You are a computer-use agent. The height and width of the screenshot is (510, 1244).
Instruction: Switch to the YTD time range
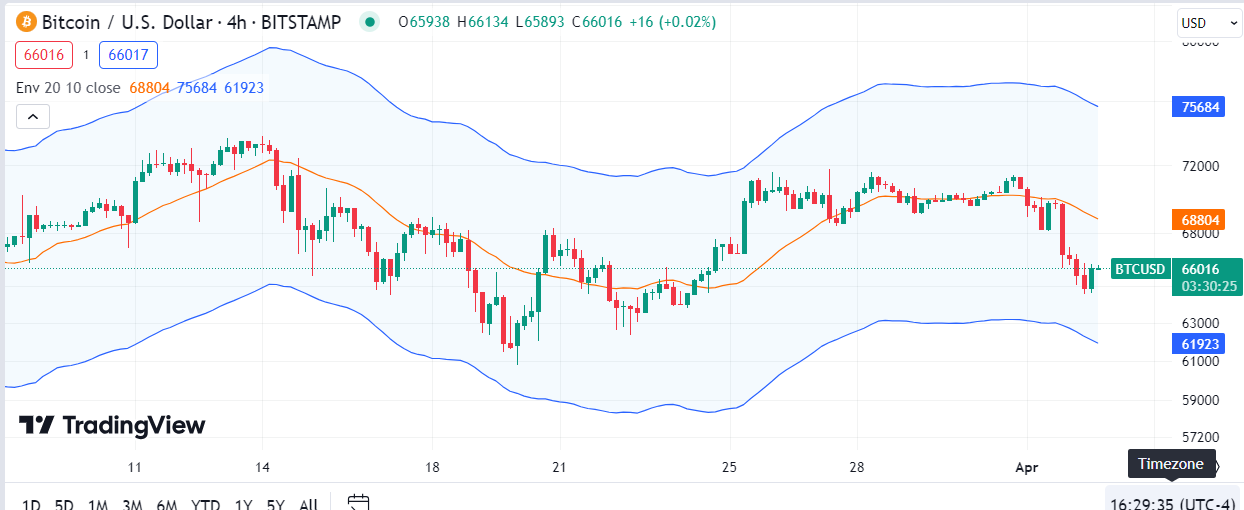pyautogui.click(x=206, y=504)
